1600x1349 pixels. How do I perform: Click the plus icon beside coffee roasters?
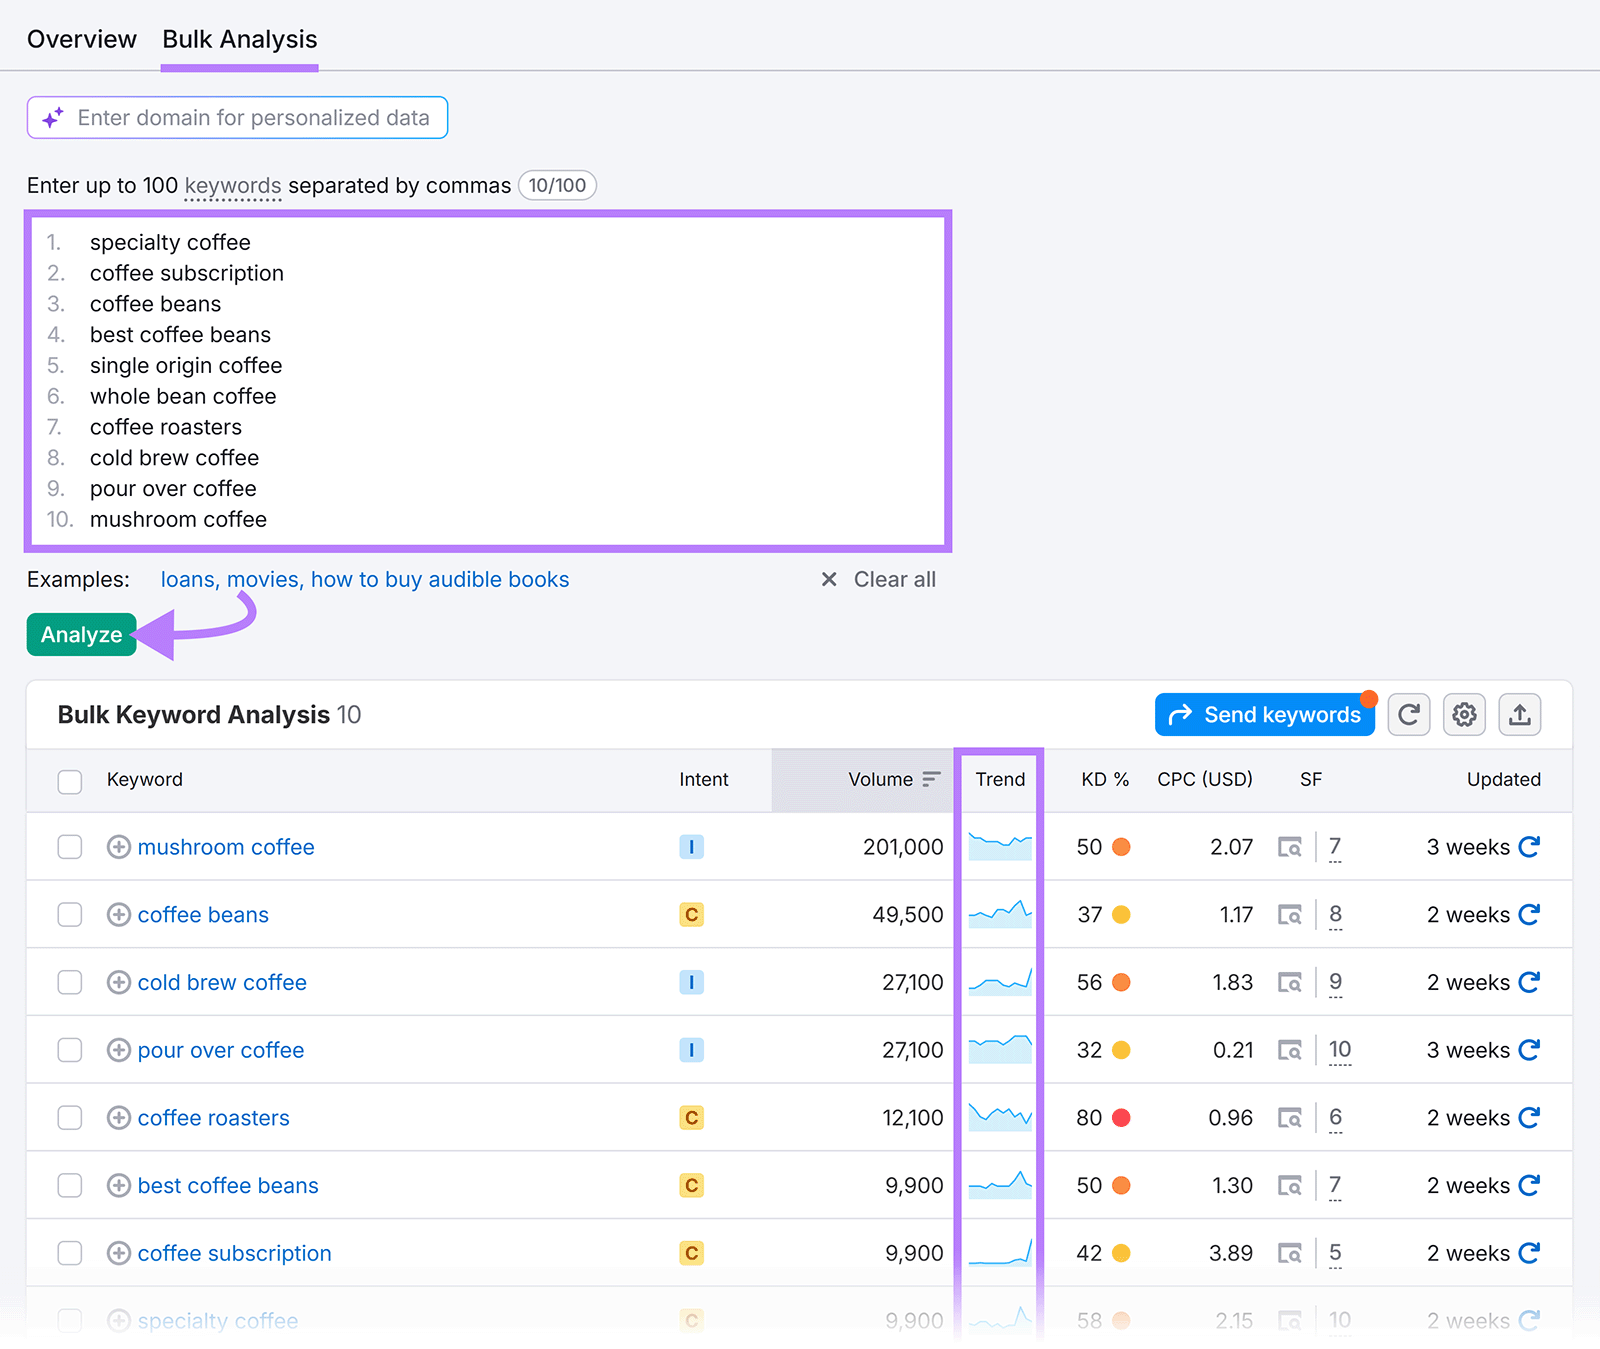[119, 1118]
